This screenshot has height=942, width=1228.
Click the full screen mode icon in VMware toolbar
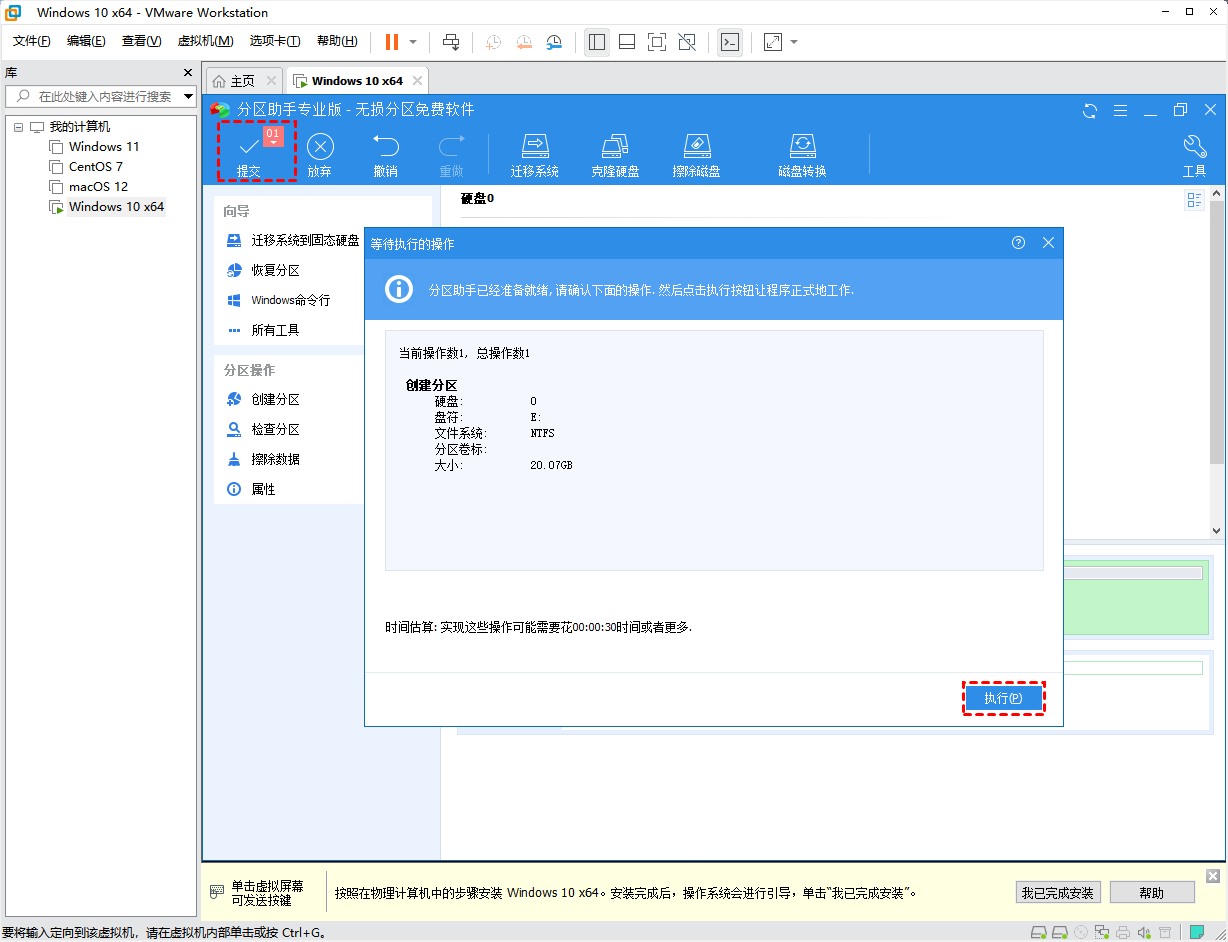point(657,42)
